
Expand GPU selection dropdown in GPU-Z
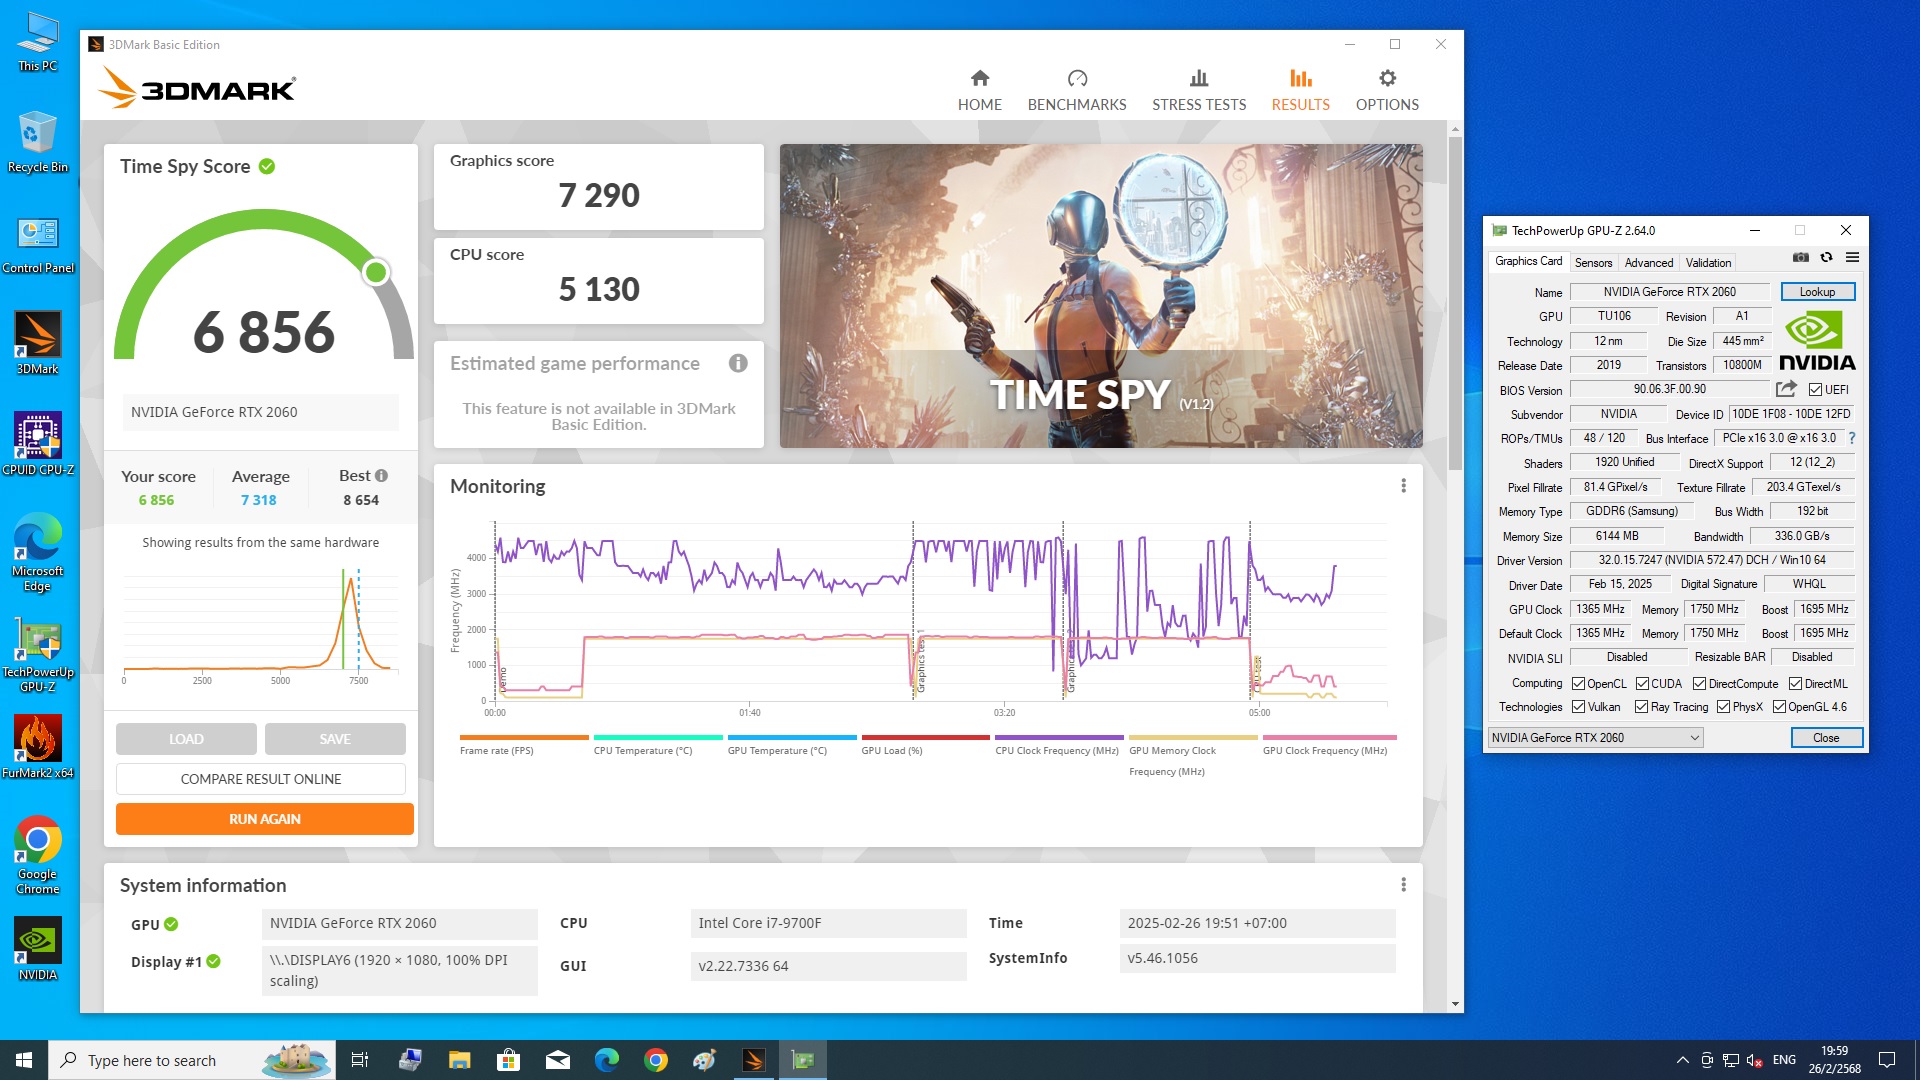[1694, 738]
